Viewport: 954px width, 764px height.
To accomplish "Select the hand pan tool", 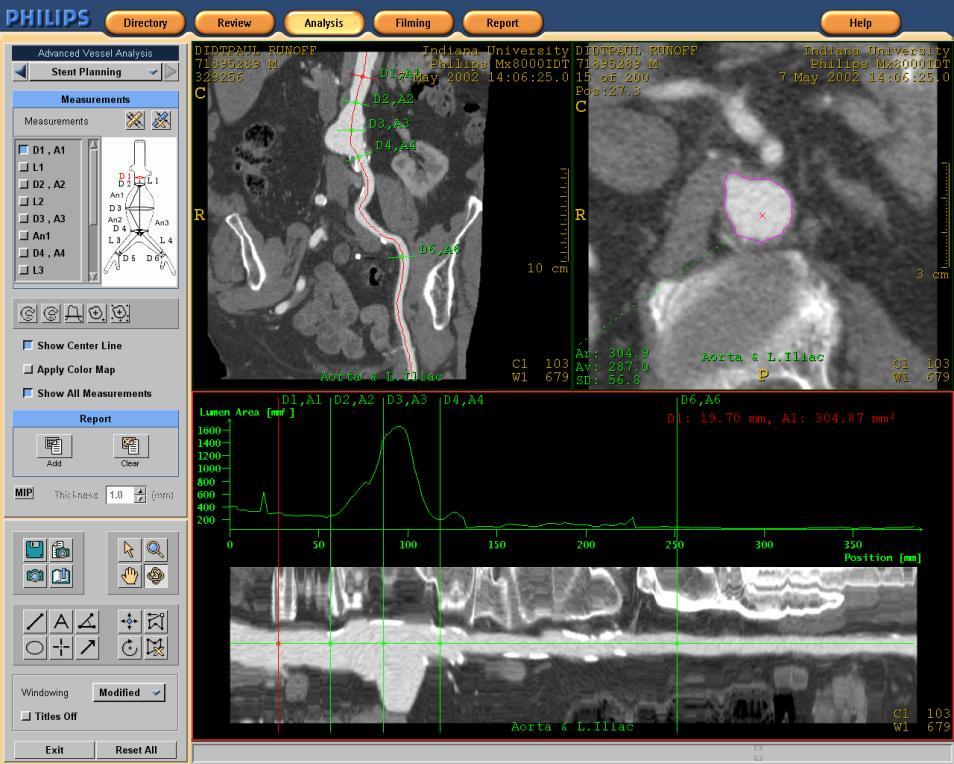I will click(129, 575).
